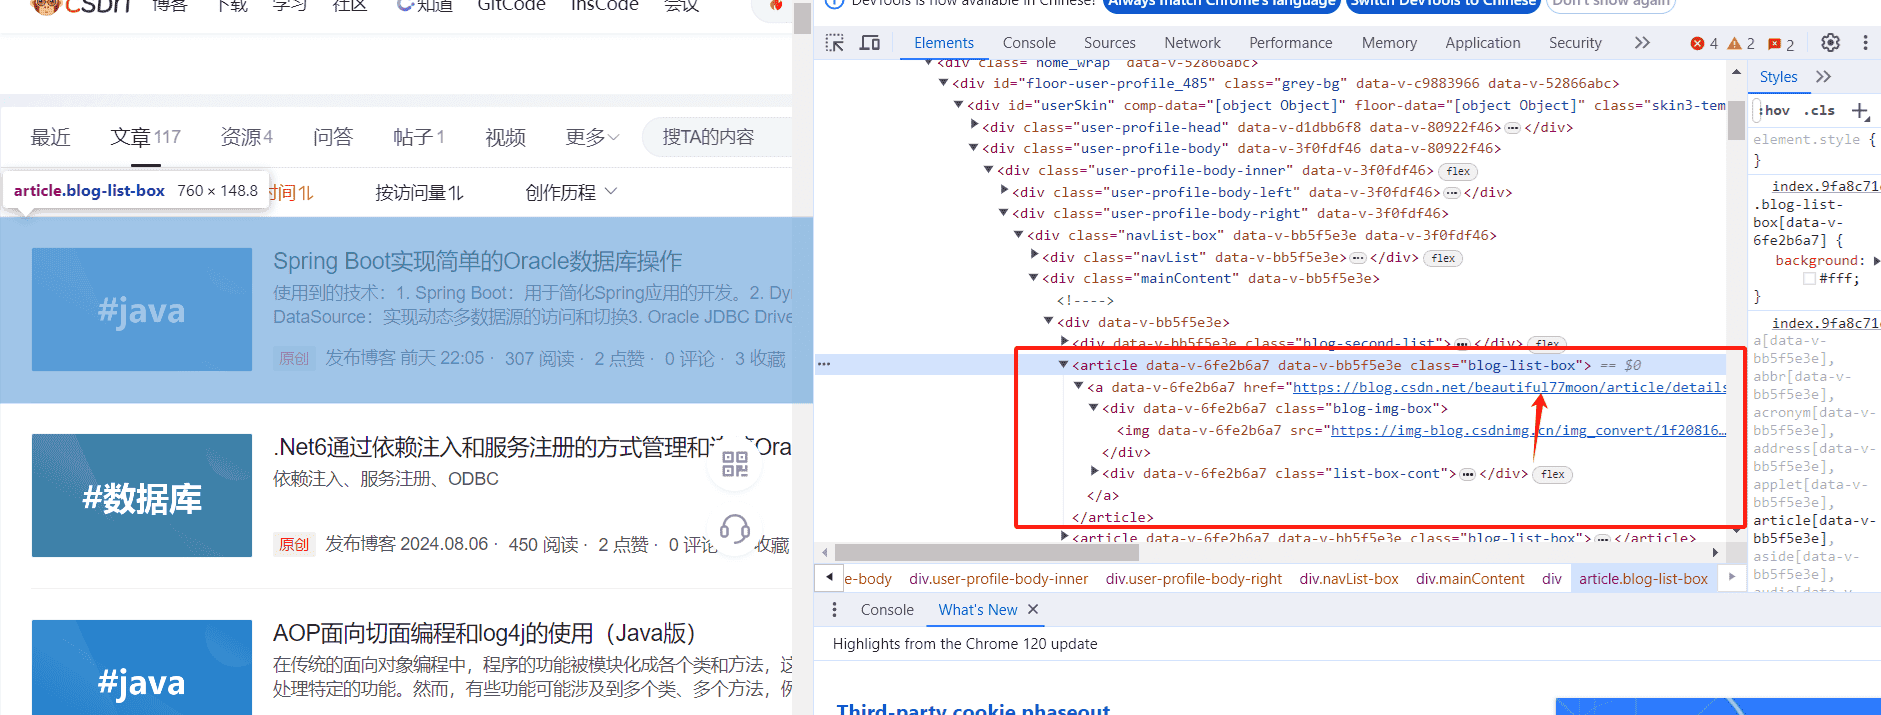The height and width of the screenshot is (715, 1881).
Task: Toggle the .cls element classes panel
Action: click(x=1820, y=111)
